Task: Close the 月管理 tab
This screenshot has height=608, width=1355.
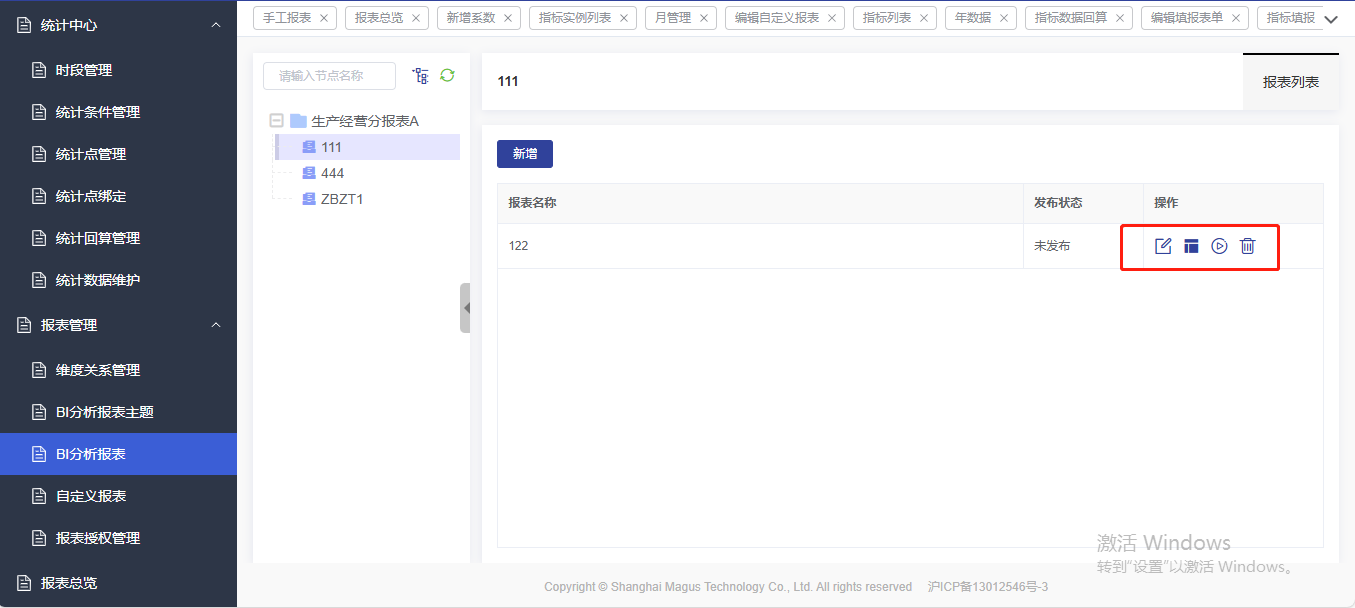Action: click(x=704, y=18)
